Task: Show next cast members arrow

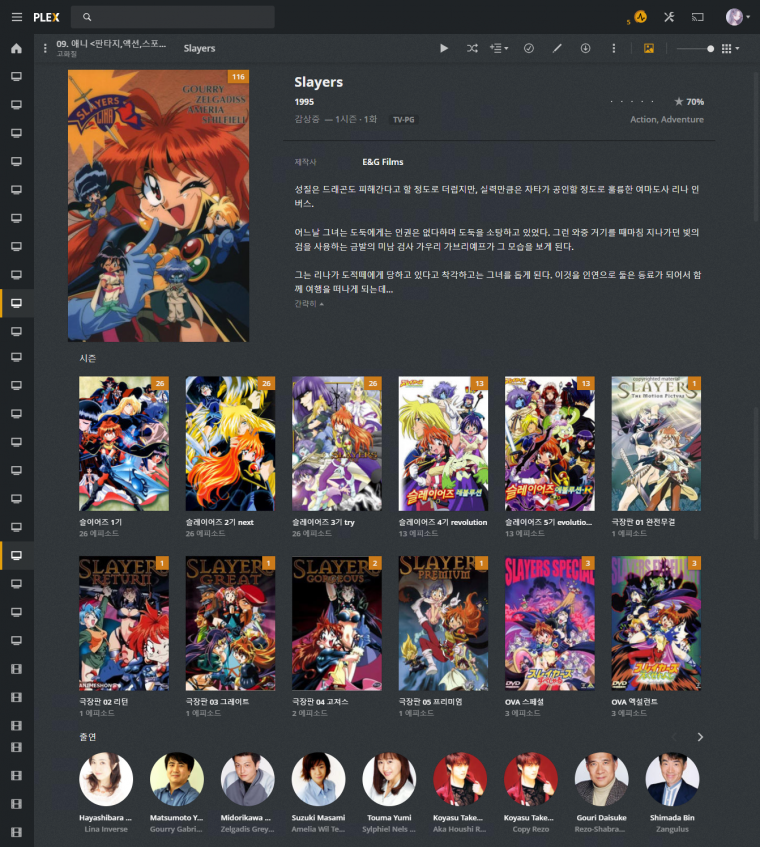Action: [x=700, y=737]
